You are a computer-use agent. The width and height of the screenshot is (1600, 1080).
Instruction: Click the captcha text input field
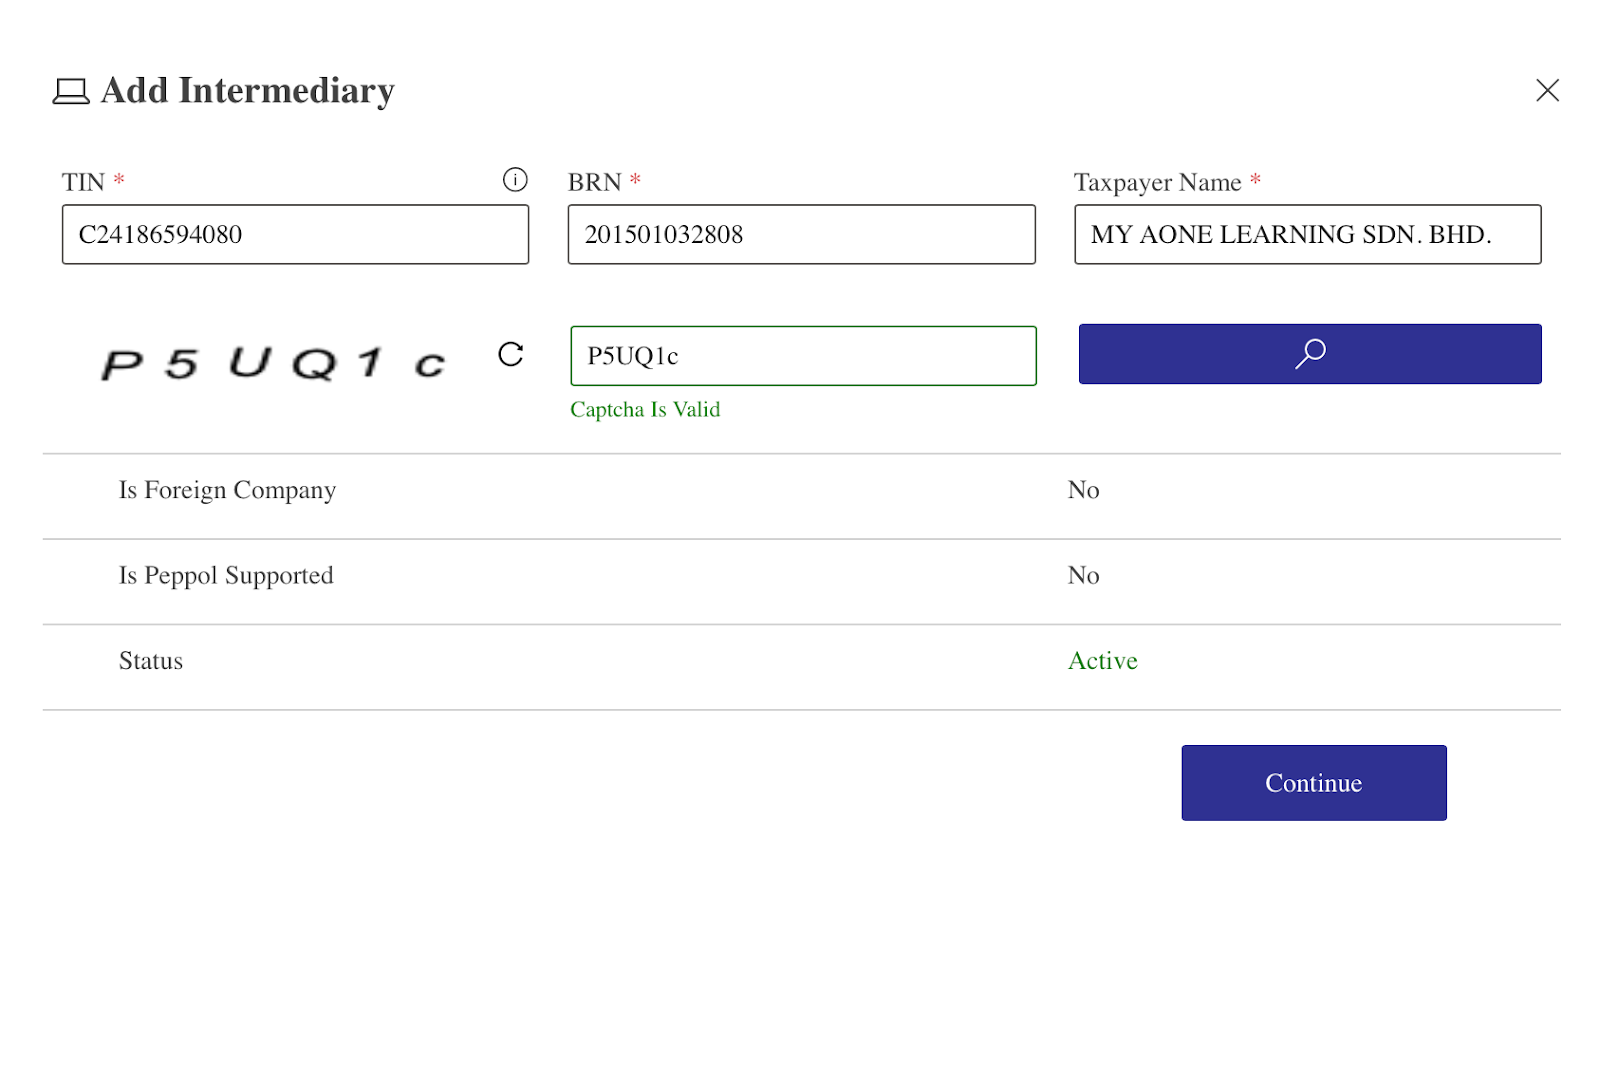tap(804, 356)
